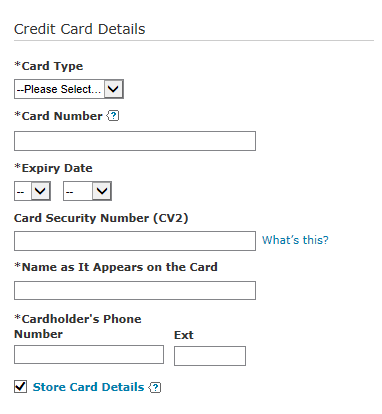
Task: Select the Name as It Appears label
Action: [x=116, y=267]
